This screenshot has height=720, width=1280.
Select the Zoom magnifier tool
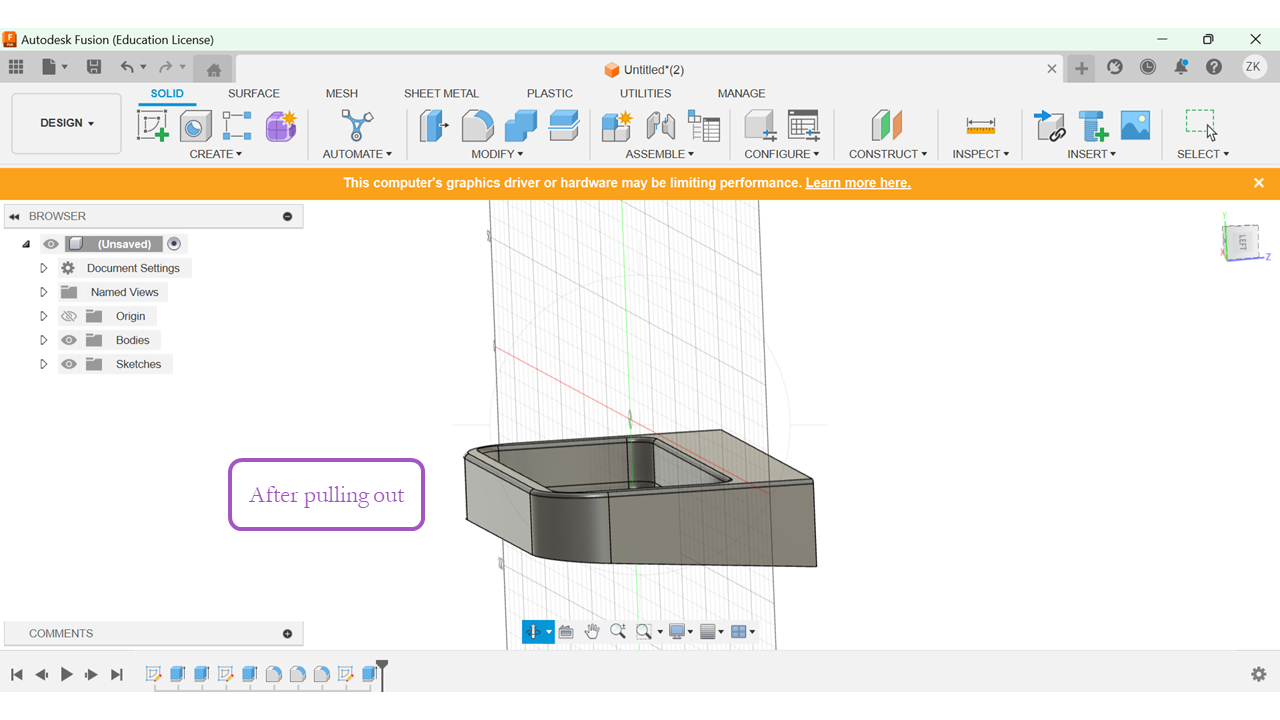[618, 631]
